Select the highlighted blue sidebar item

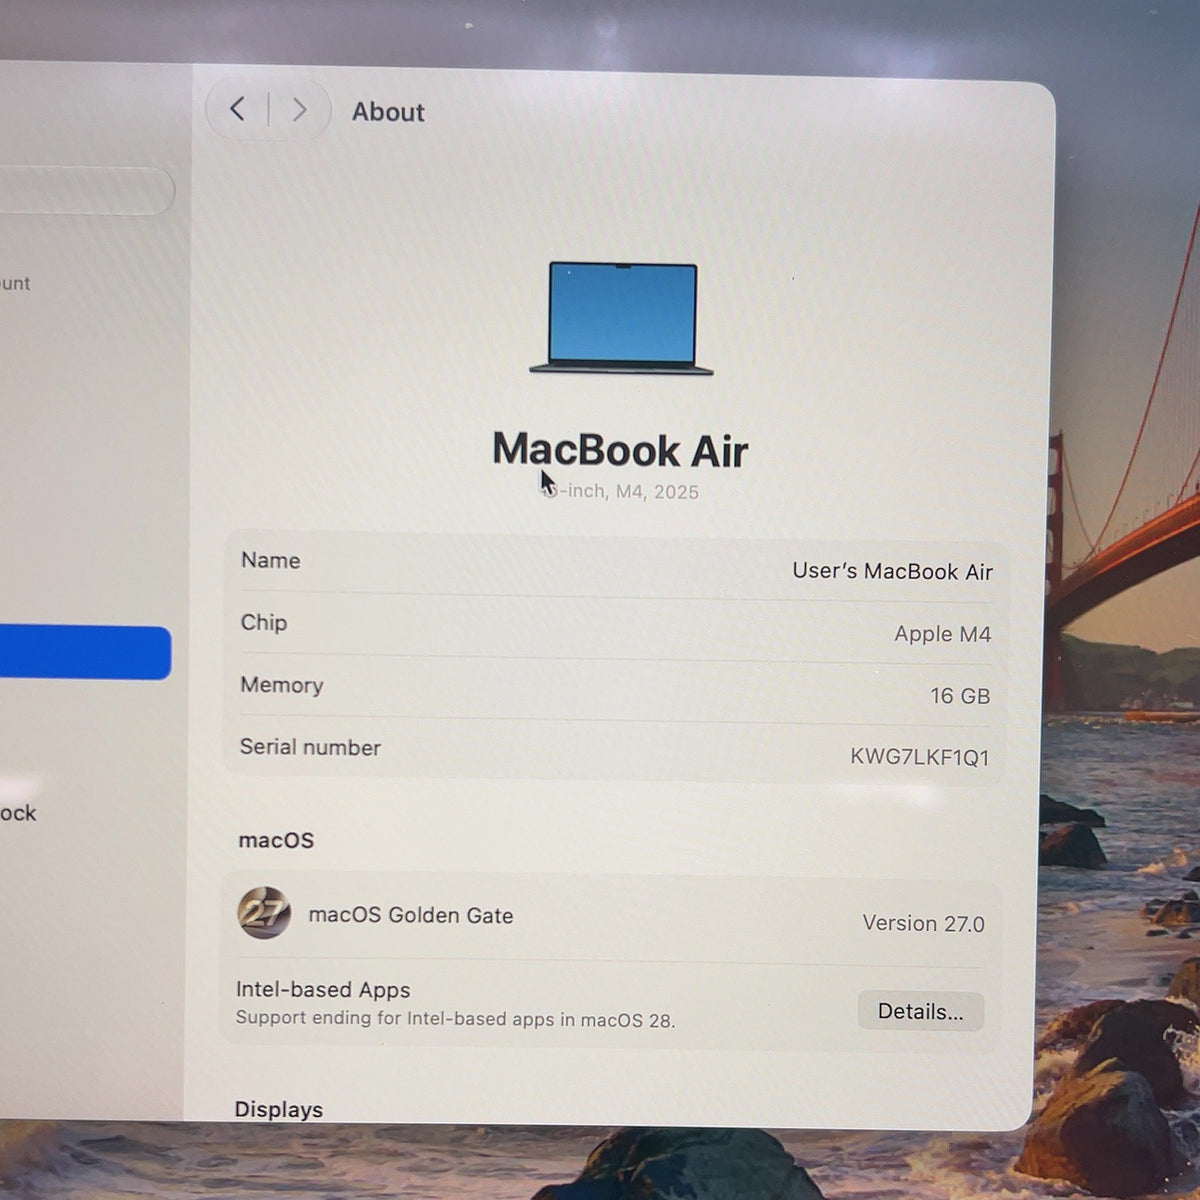(x=86, y=652)
